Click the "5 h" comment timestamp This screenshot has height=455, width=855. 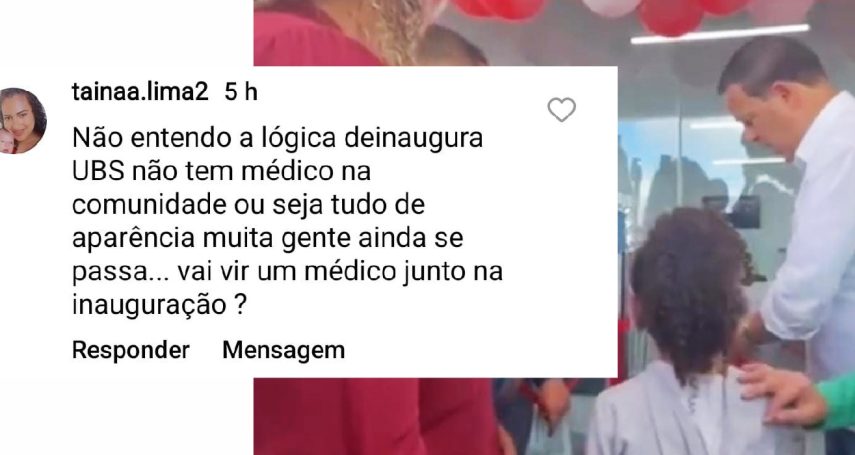[x=240, y=92]
